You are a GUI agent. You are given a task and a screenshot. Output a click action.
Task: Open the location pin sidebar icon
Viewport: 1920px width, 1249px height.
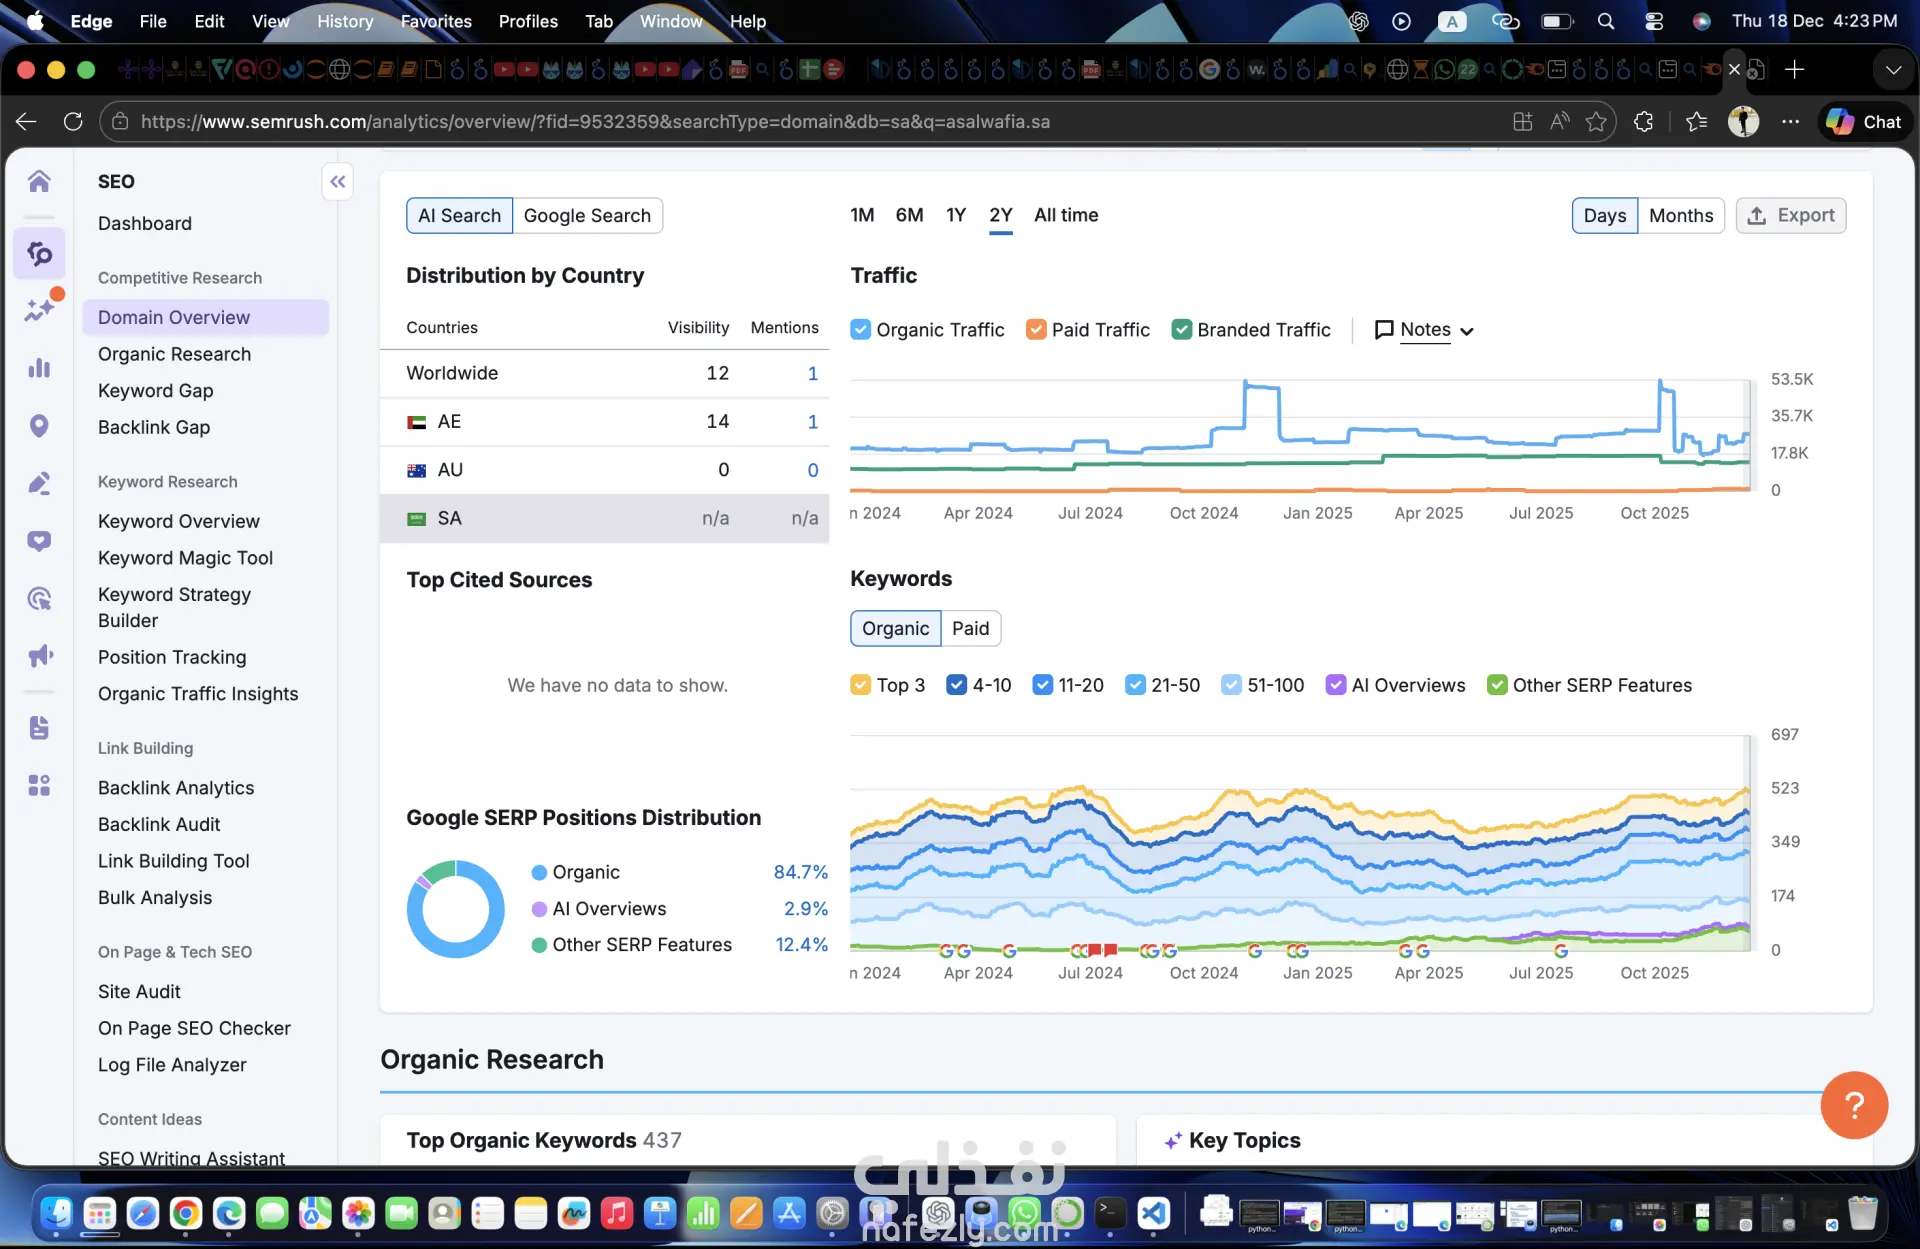[39, 426]
